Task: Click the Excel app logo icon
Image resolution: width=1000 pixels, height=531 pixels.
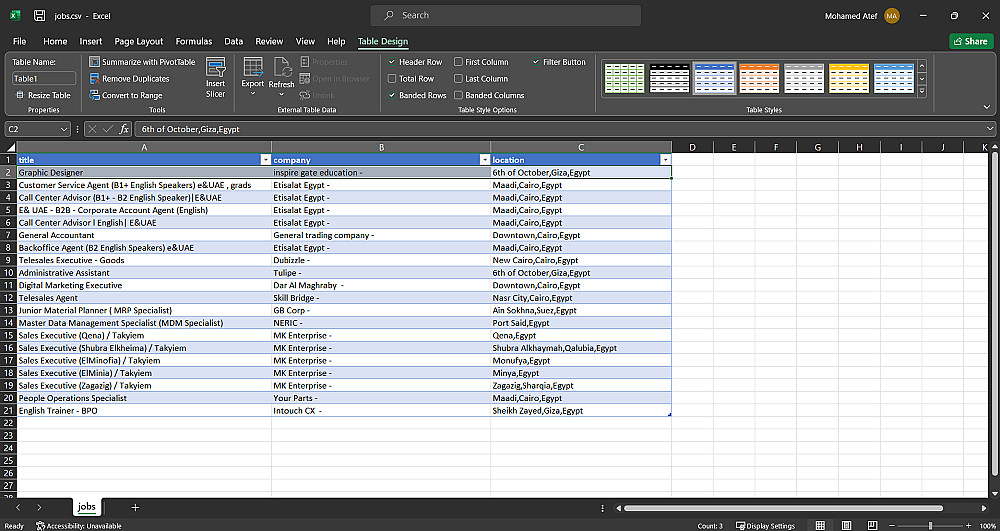Action: tap(15, 15)
